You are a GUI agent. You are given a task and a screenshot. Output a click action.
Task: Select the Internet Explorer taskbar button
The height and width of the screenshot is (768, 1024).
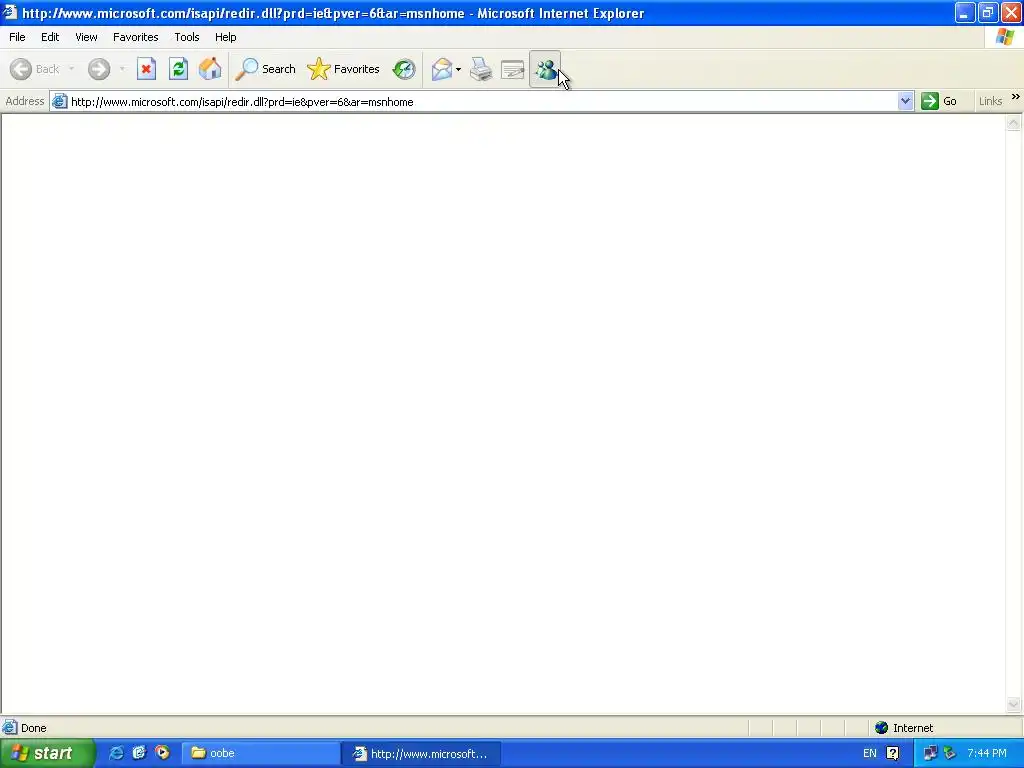421,754
